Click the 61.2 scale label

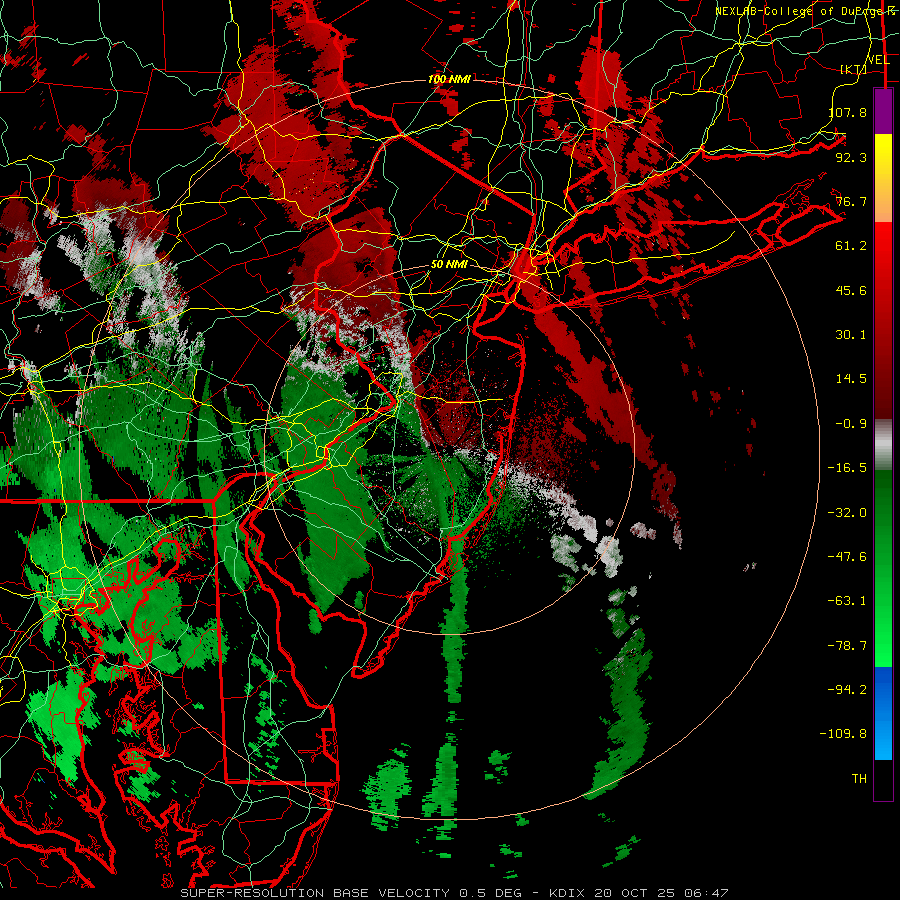(x=851, y=246)
